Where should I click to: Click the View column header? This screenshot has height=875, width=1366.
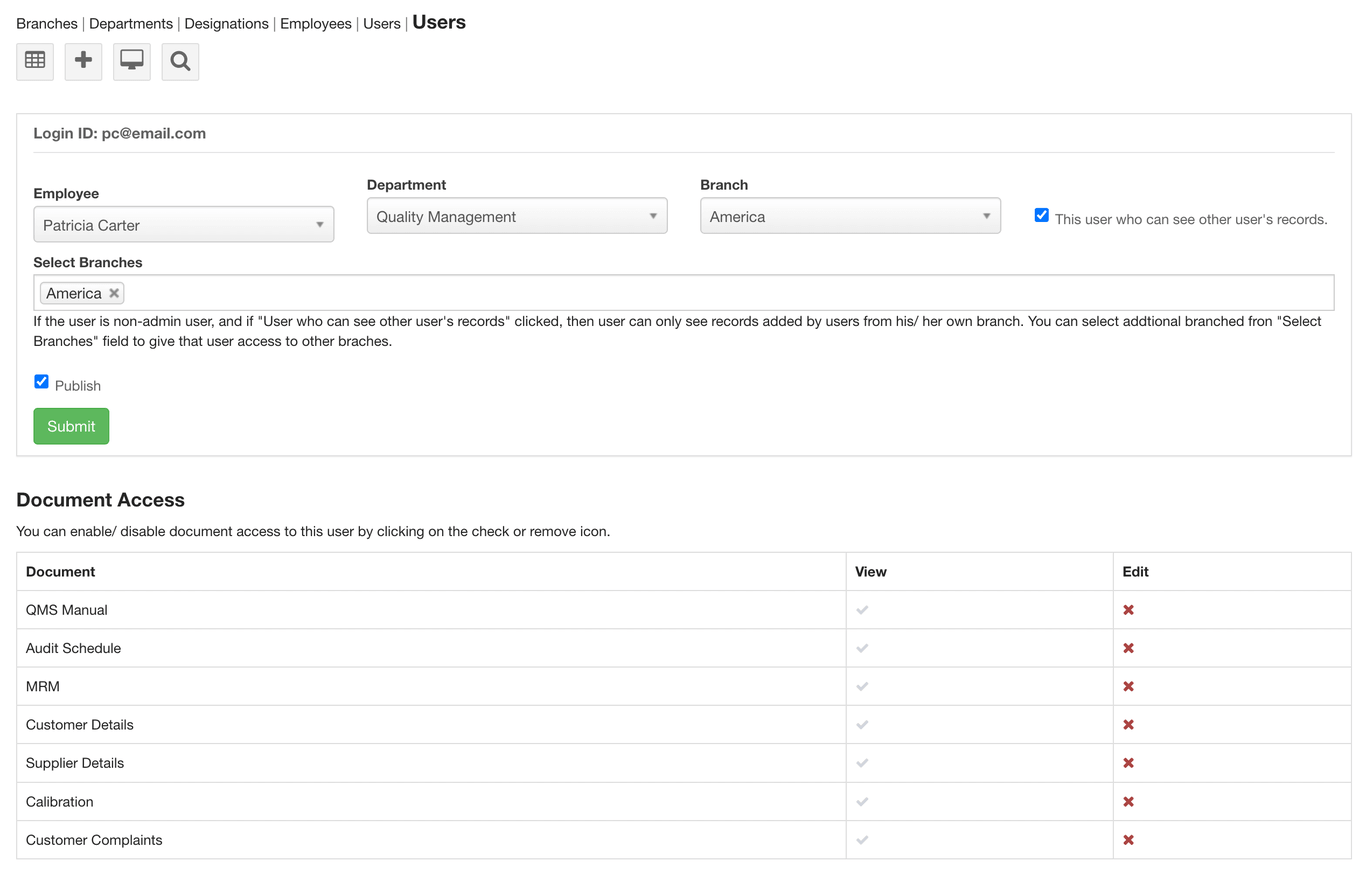pyautogui.click(x=871, y=572)
